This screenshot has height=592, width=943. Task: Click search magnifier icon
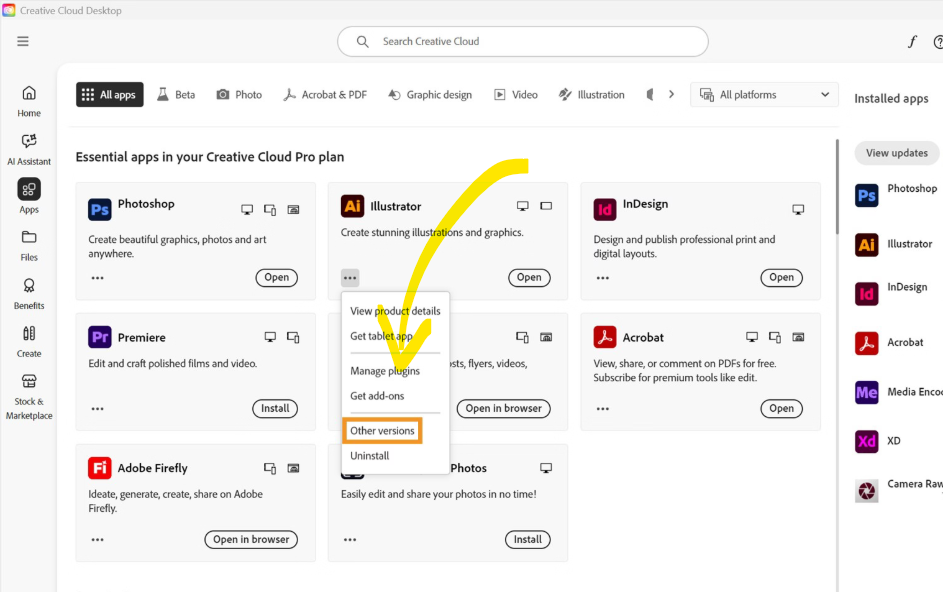pyautogui.click(x=363, y=42)
